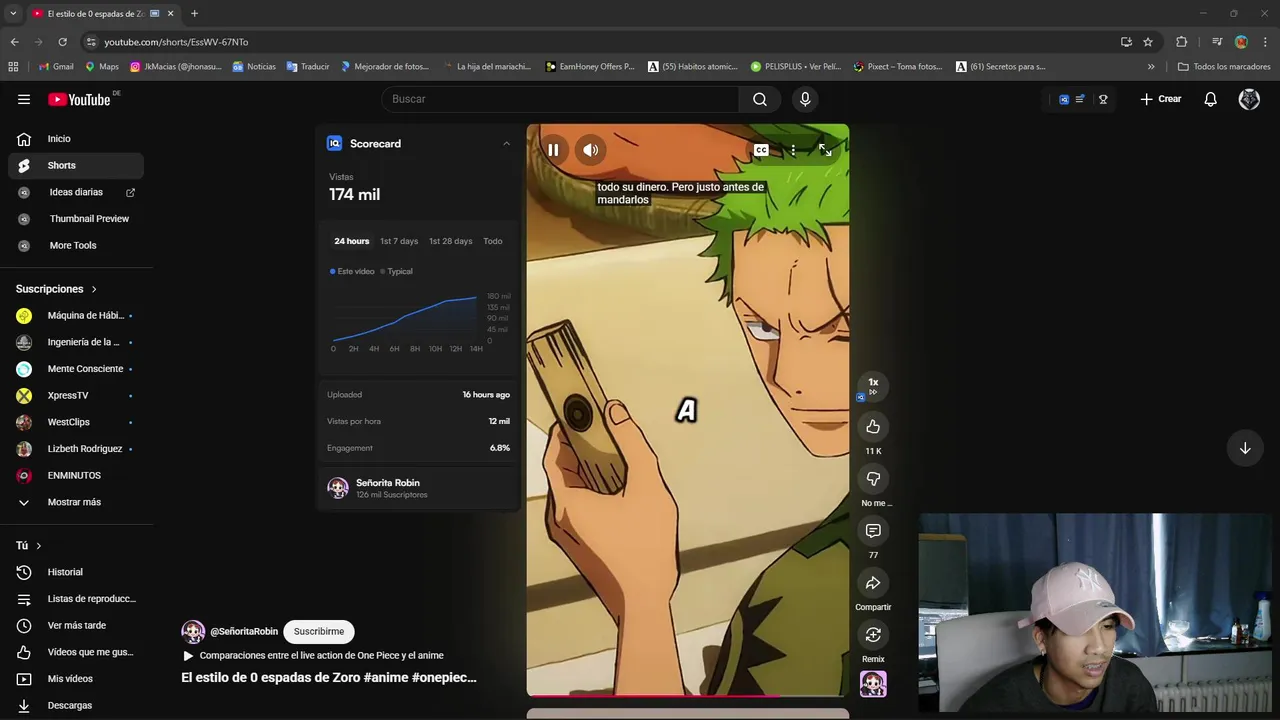Screen dimensions: 1280x720
Task: Open Máquina de Hábitos subscription
Action: coord(76,315)
